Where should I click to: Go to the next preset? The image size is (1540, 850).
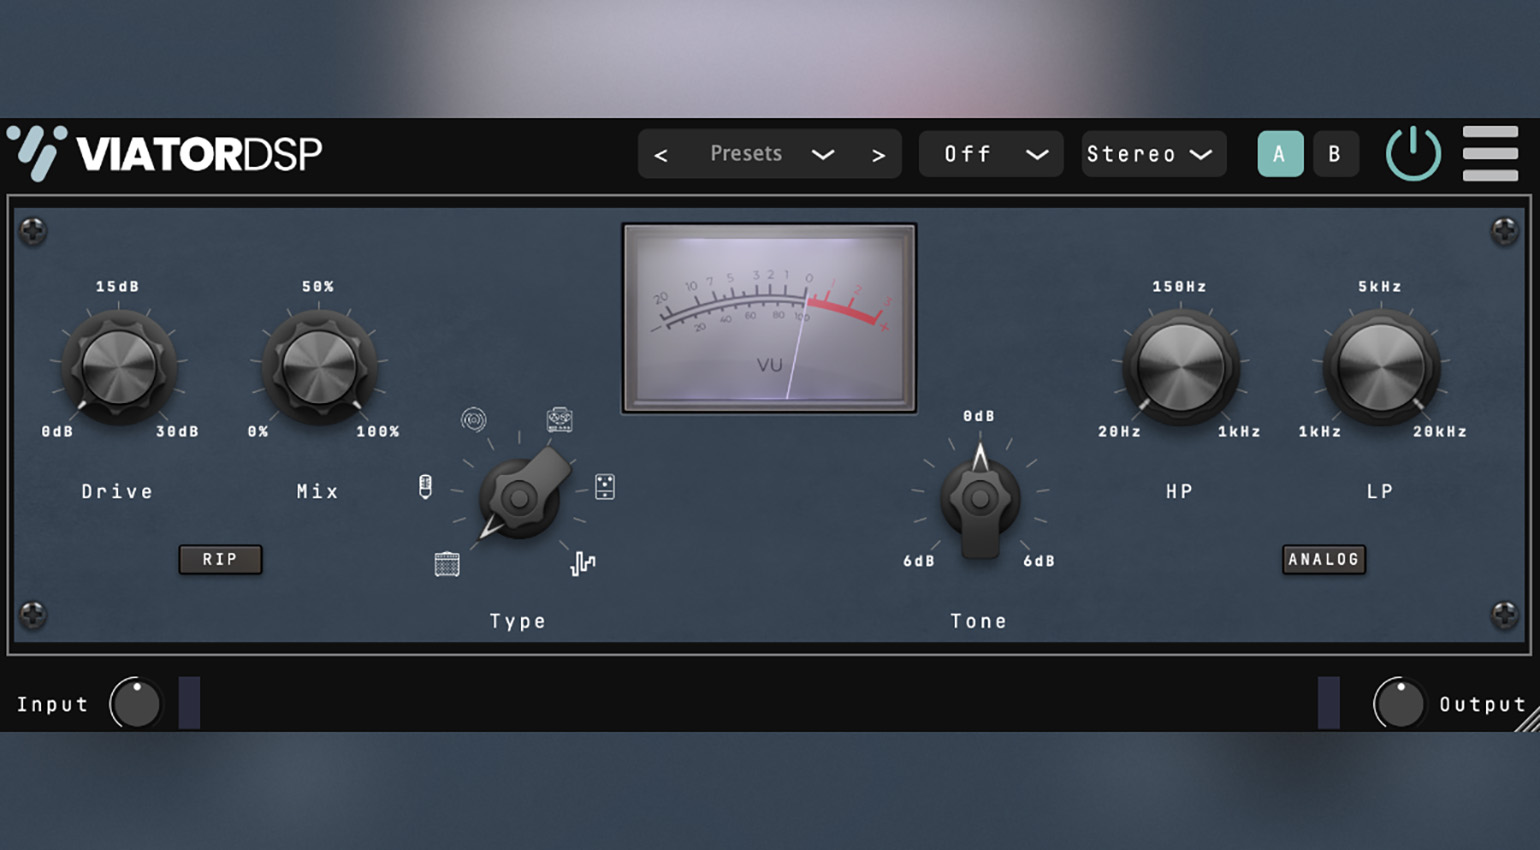(x=878, y=155)
